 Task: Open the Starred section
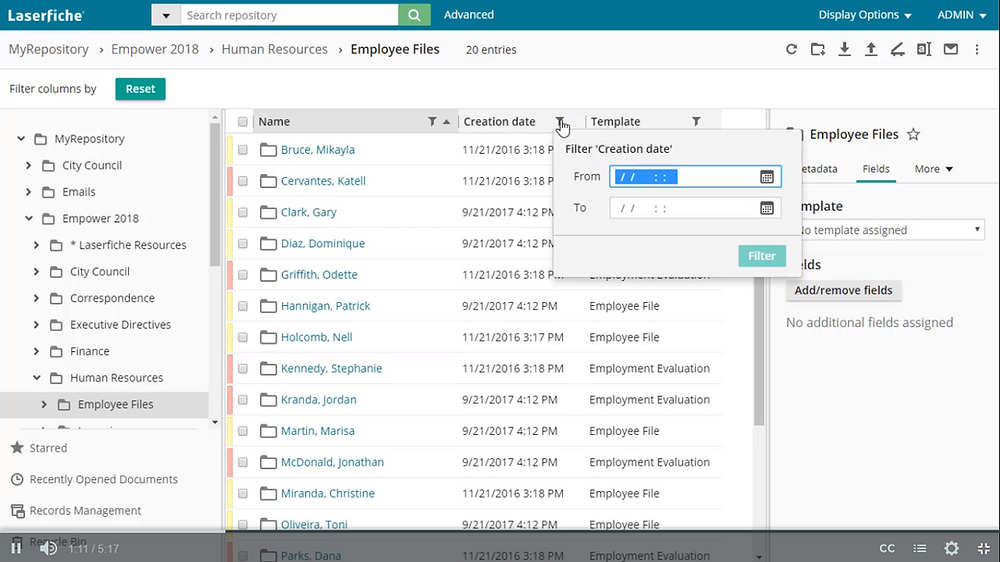[39, 448]
